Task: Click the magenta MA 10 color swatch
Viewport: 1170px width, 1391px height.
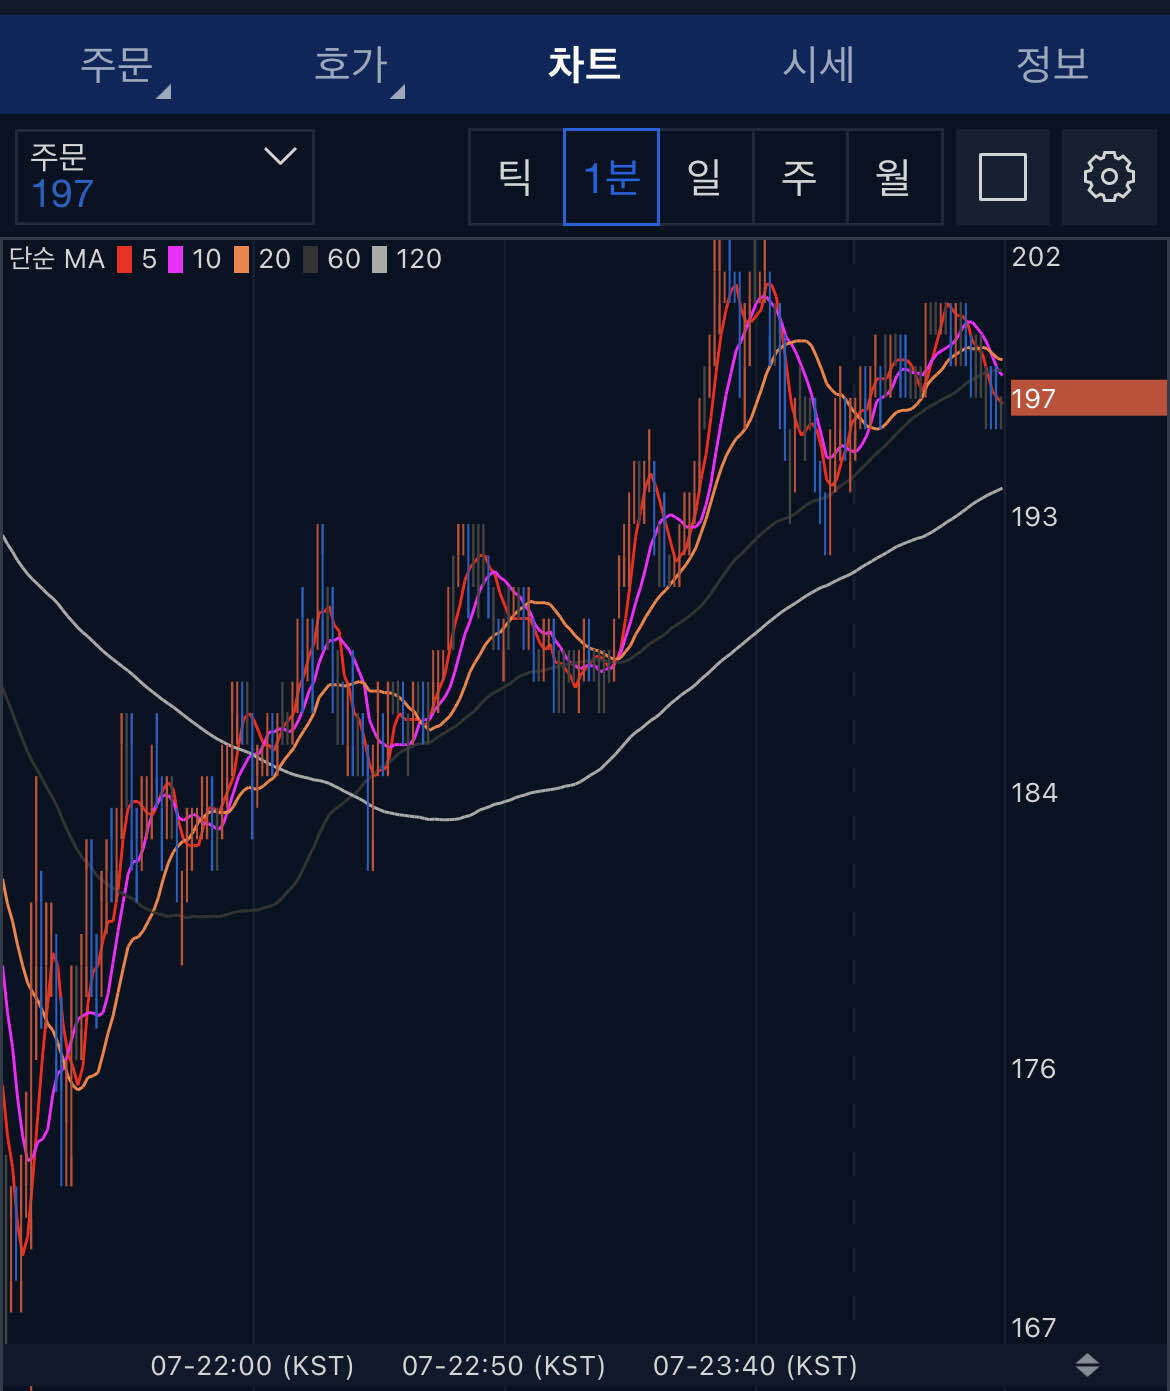Action: click(x=176, y=260)
